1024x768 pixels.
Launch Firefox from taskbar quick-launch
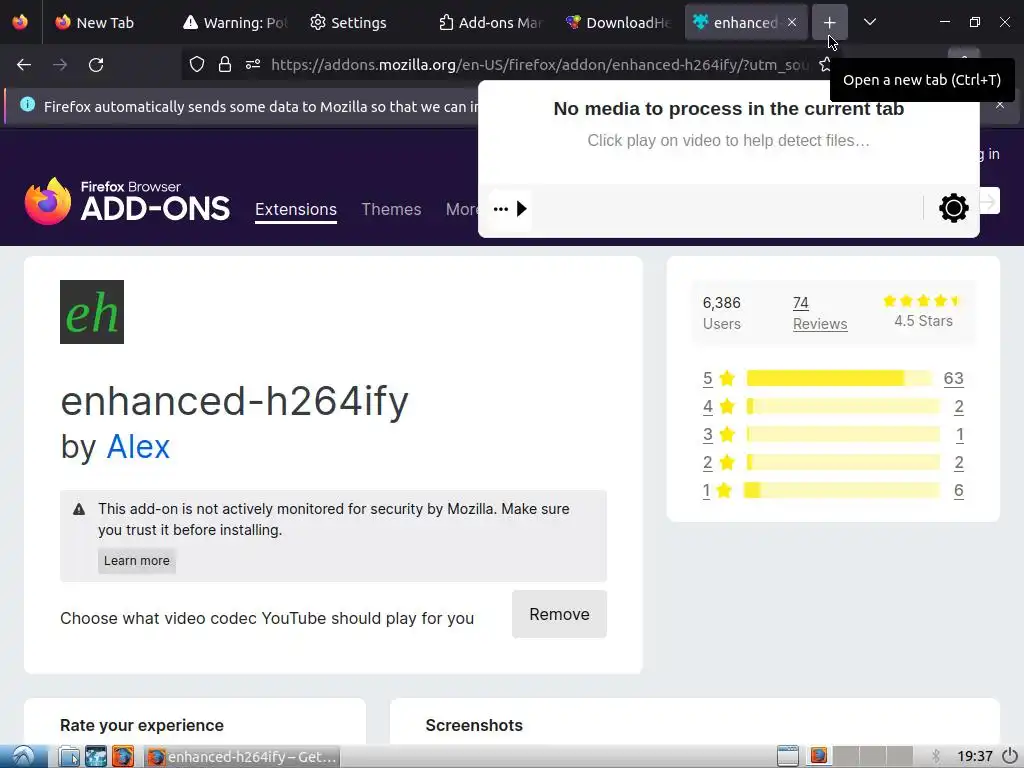[x=122, y=756]
